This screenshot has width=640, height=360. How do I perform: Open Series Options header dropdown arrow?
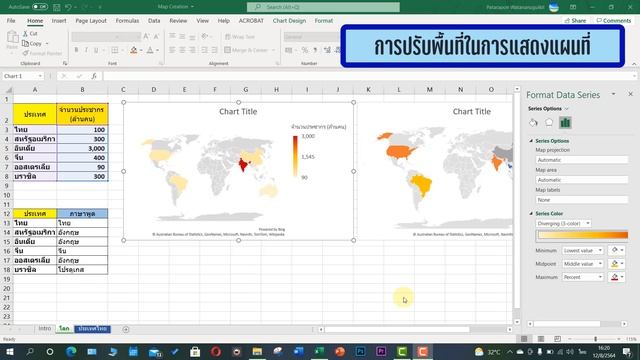[x=567, y=109]
